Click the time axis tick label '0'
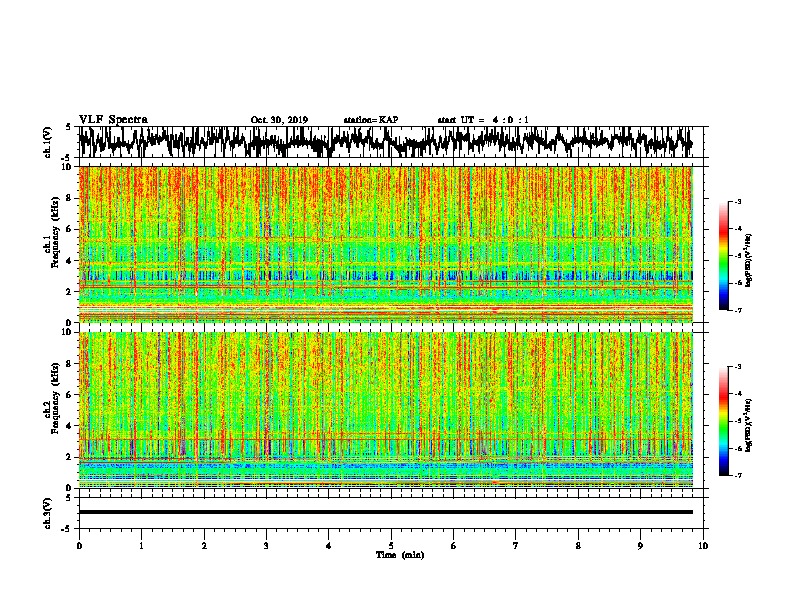The width and height of the screenshot is (792, 612). (79, 546)
